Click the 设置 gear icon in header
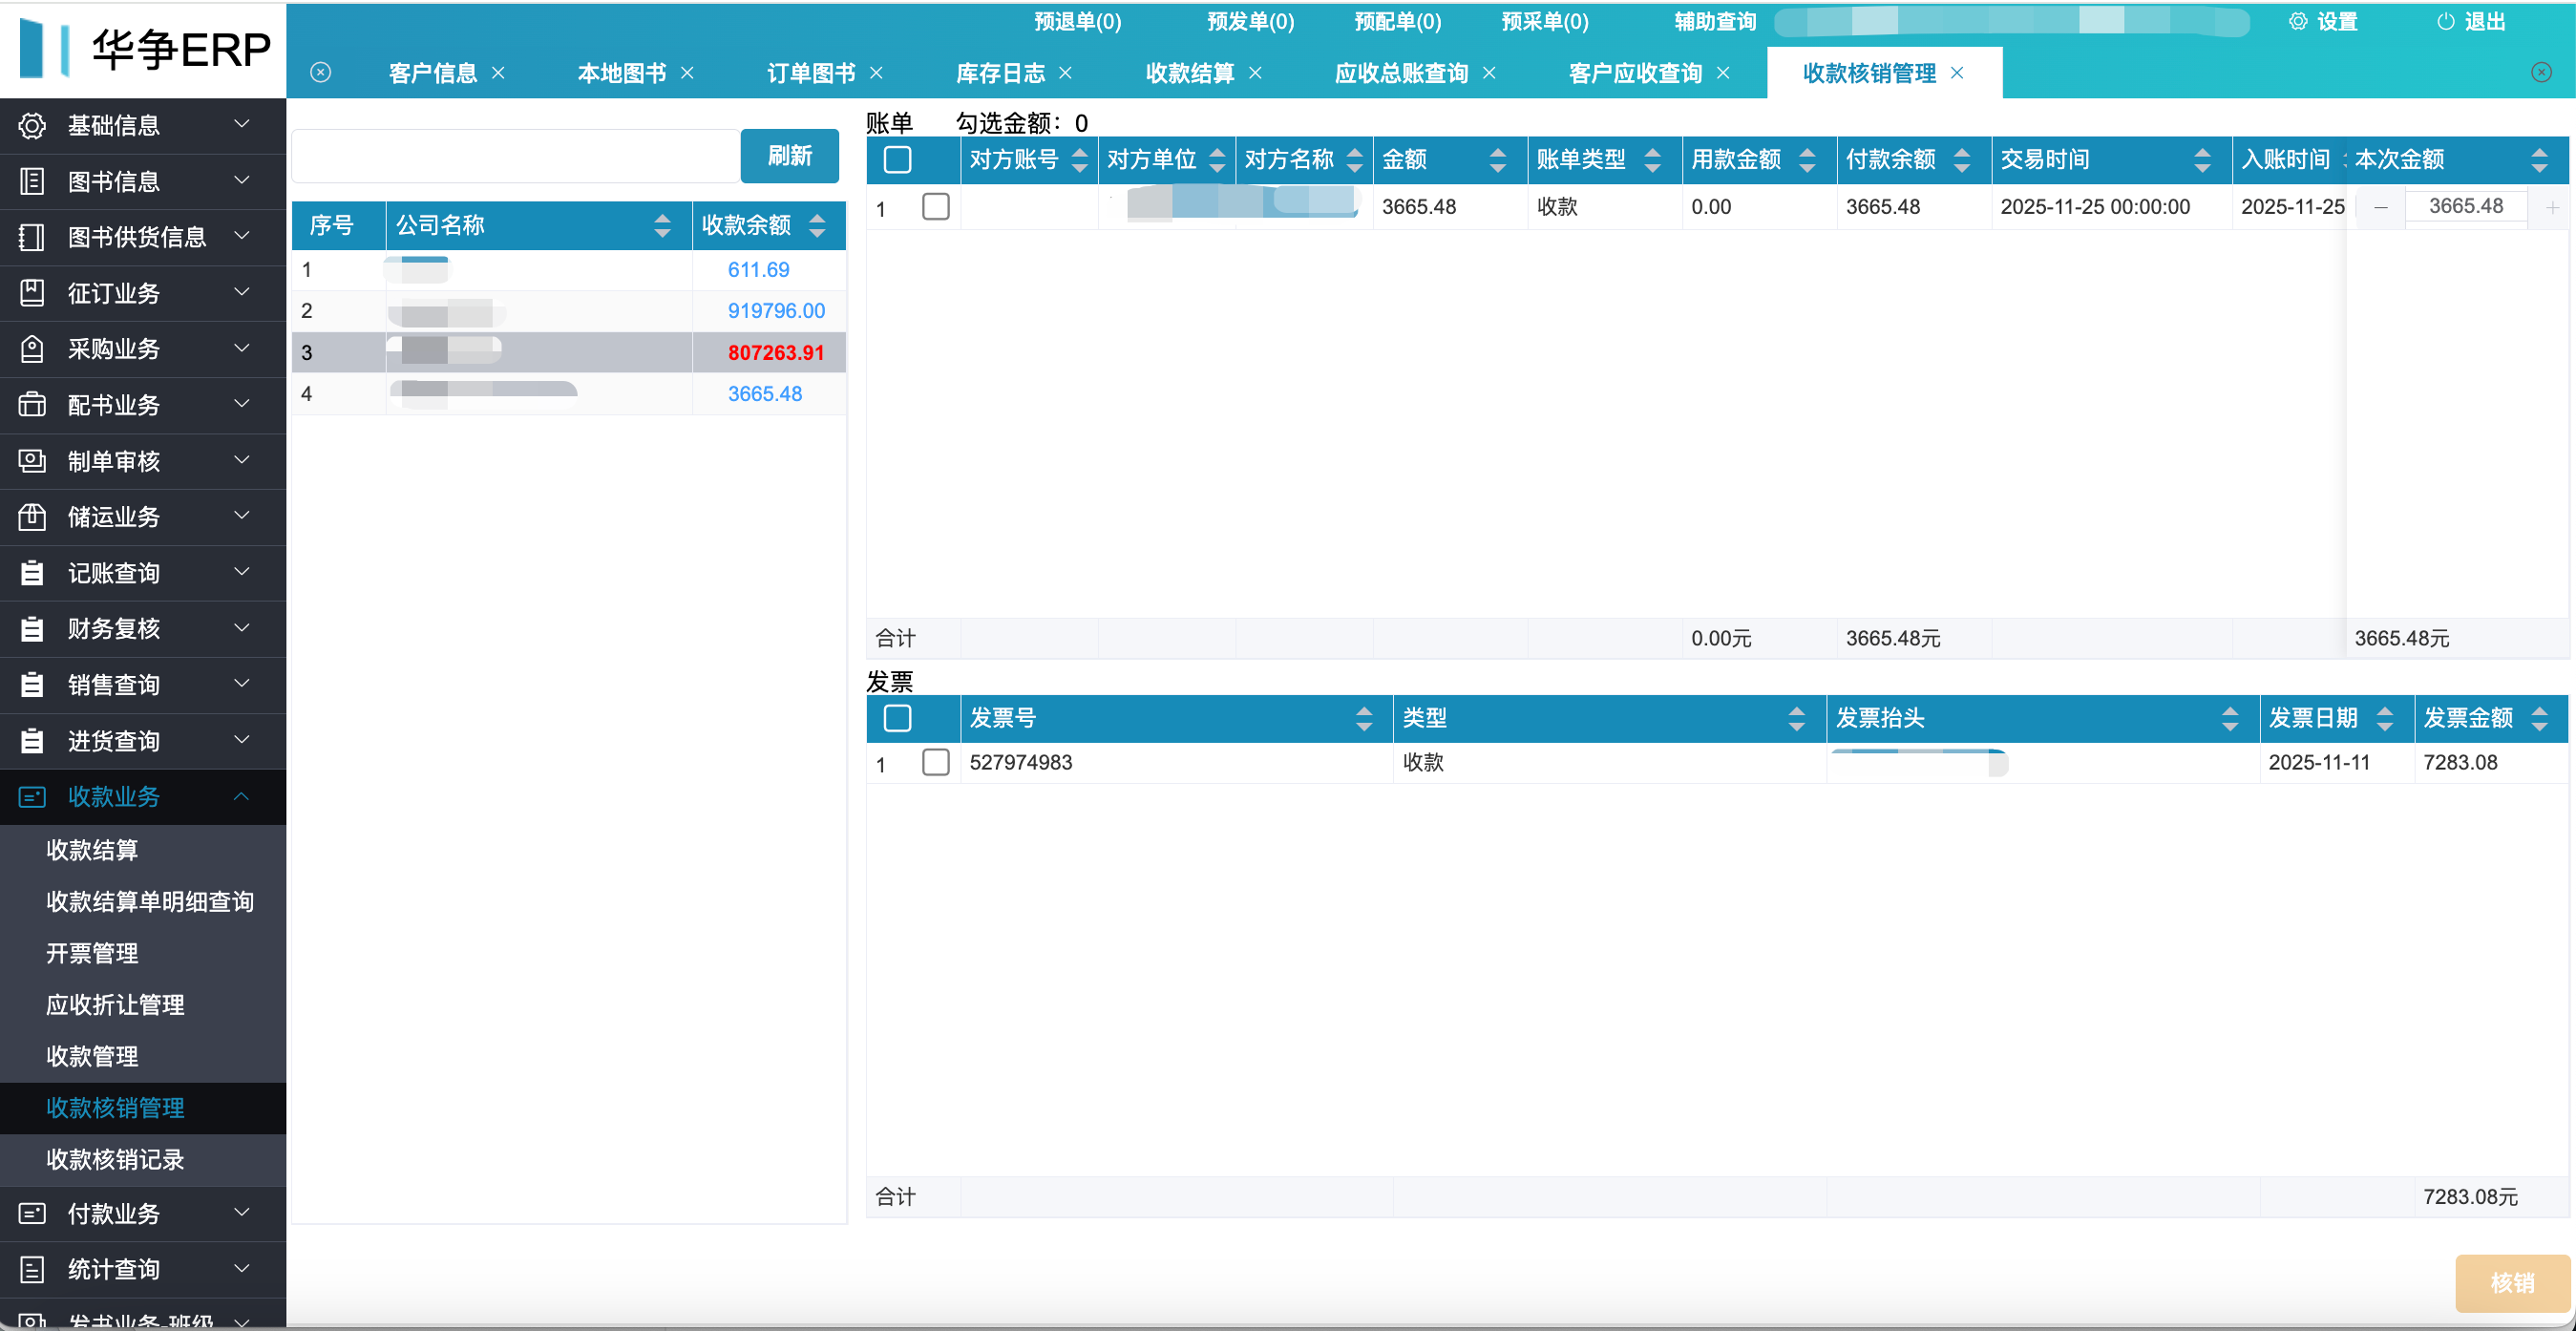The width and height of the screenshot is (2576, 1331). [x=2298, y=21]
